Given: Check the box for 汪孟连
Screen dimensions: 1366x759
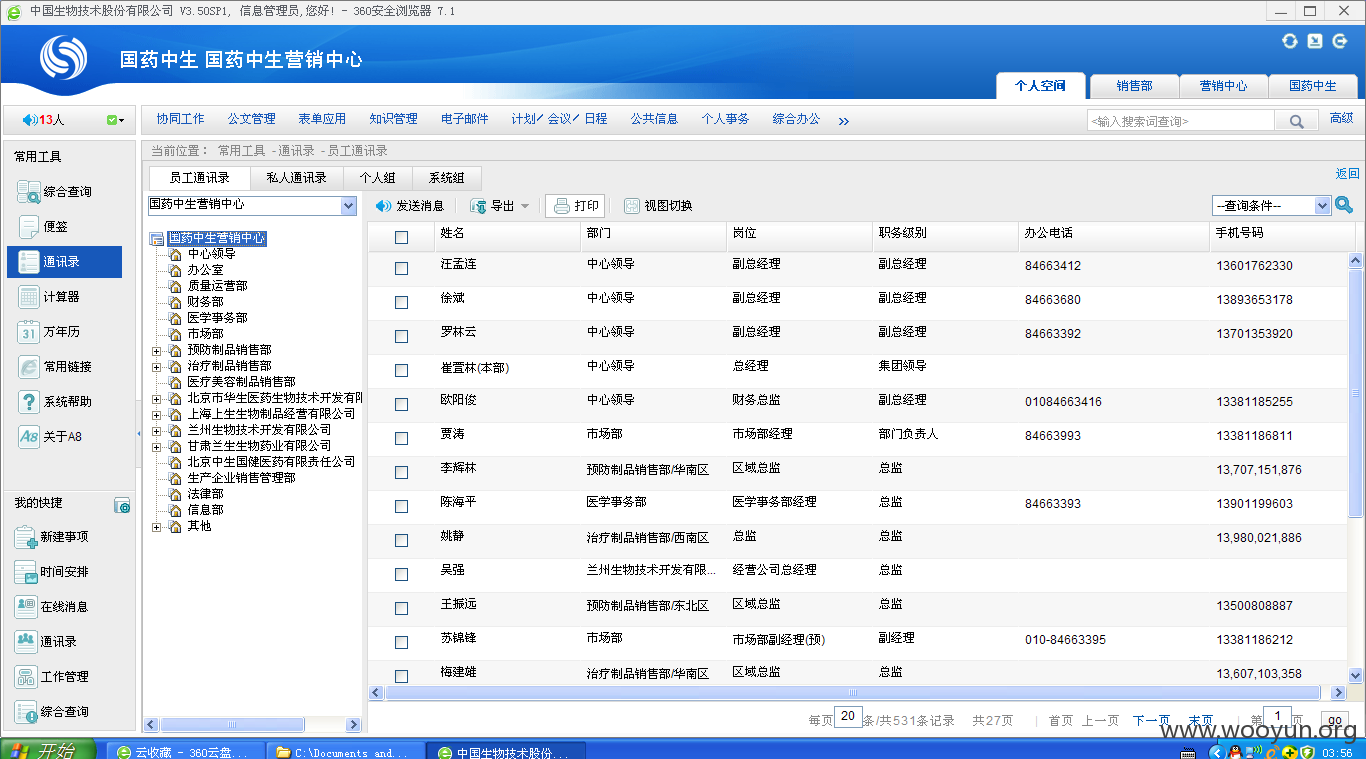Looking at the screenshot, I should tap(401, 268).
